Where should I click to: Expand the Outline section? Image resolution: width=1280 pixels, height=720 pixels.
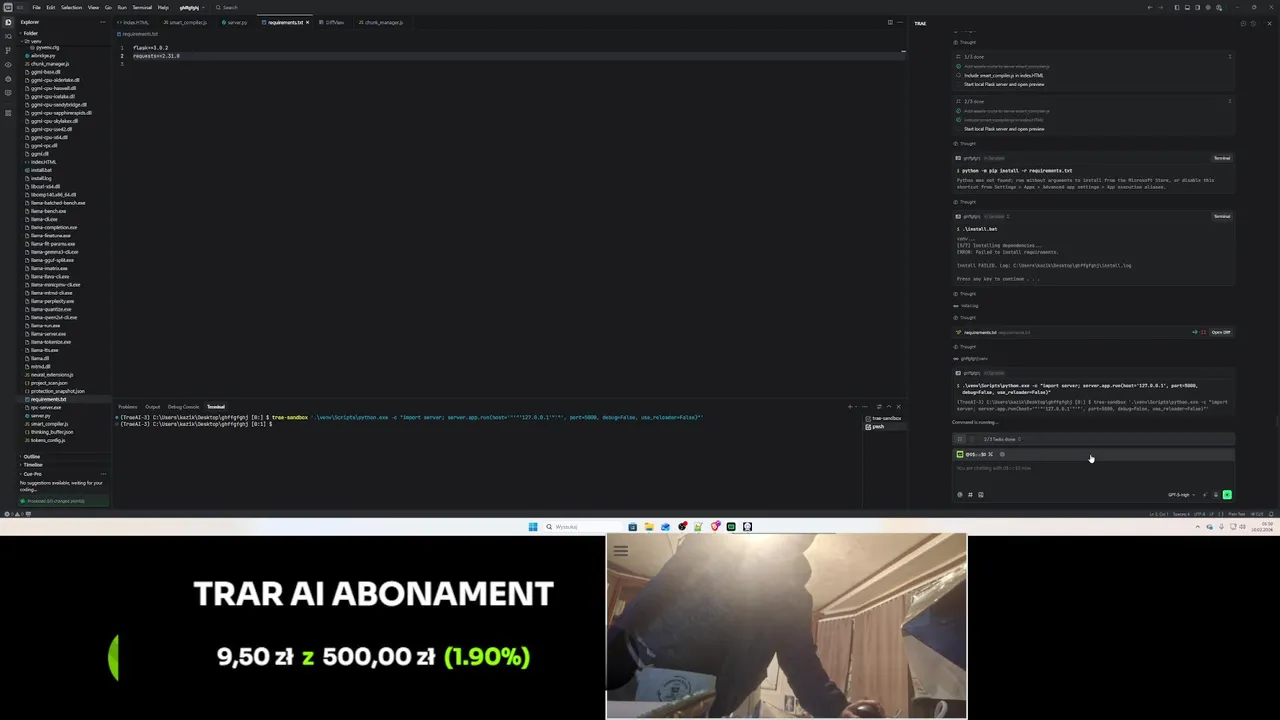tap(31, 457)
